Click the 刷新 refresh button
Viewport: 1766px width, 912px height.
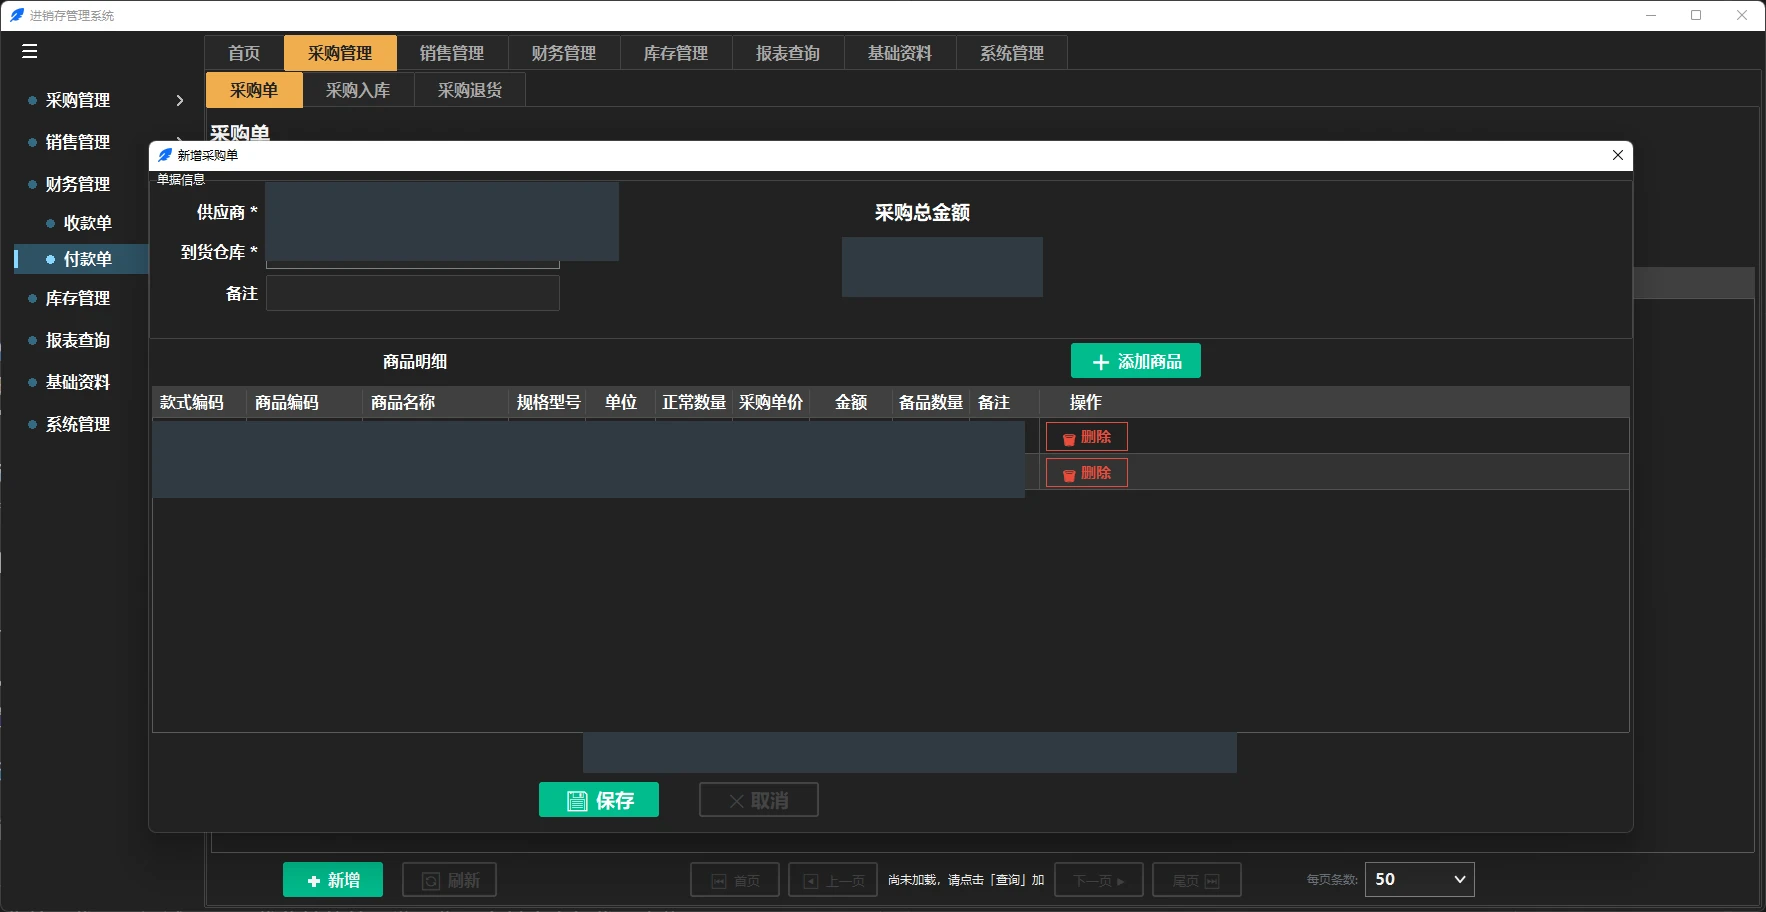pyautogui.click(x=450, y=880)
